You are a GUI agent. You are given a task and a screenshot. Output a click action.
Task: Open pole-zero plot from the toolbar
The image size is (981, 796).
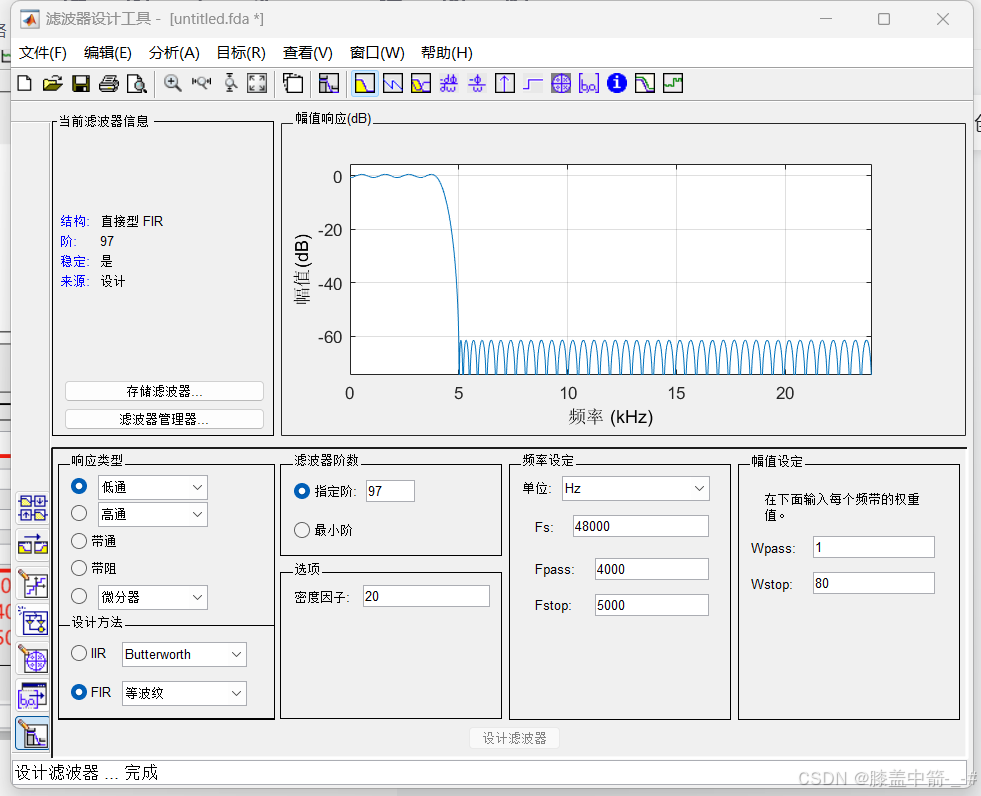coord(561,84)
